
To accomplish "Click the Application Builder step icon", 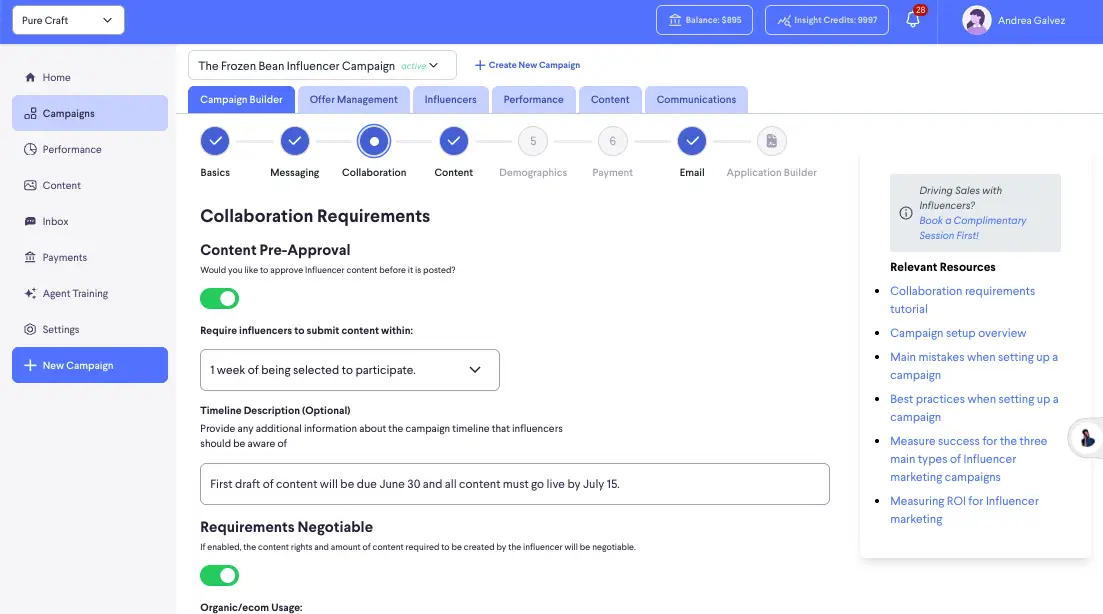I will [772, 141].
